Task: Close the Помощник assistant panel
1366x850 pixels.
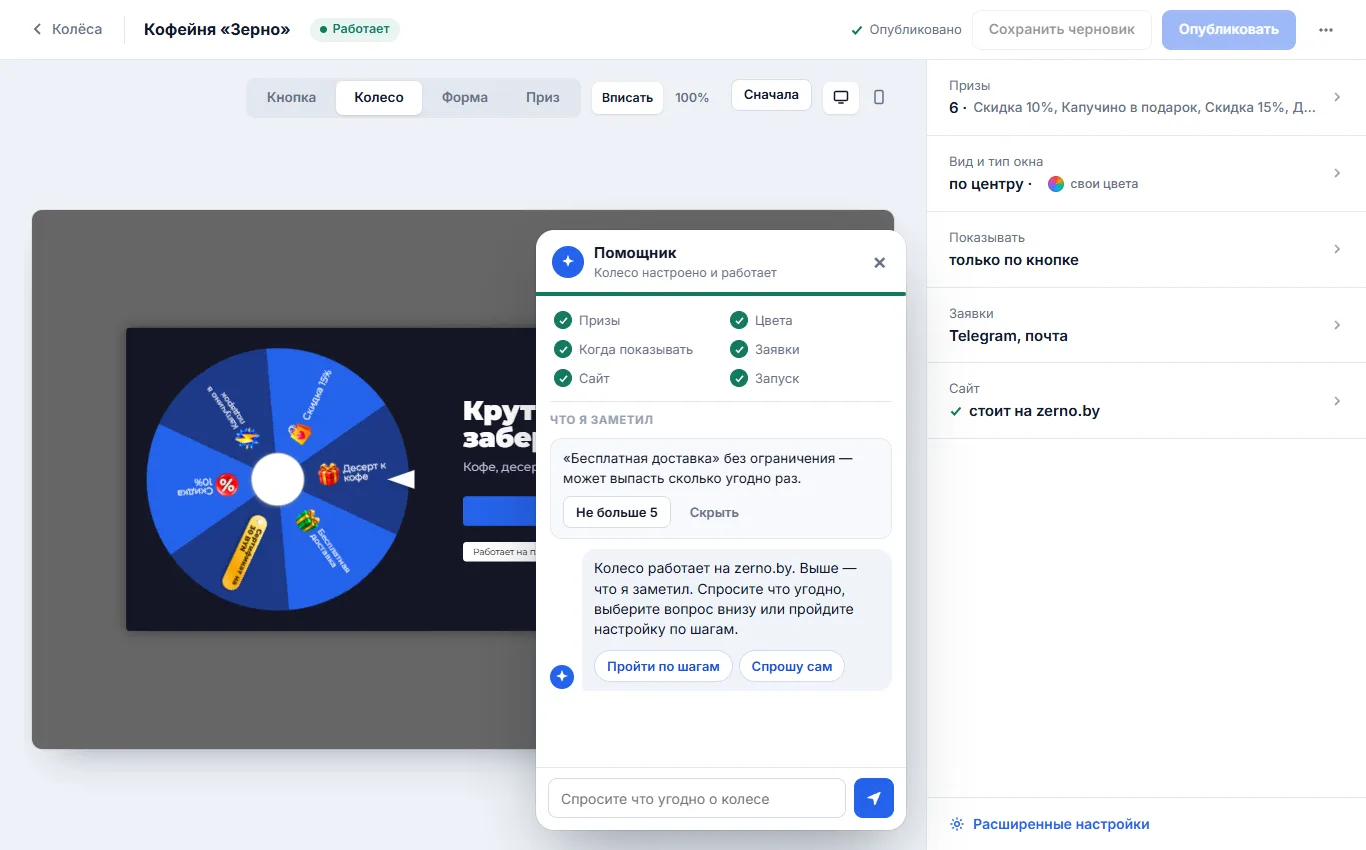Action: point(880,262)
